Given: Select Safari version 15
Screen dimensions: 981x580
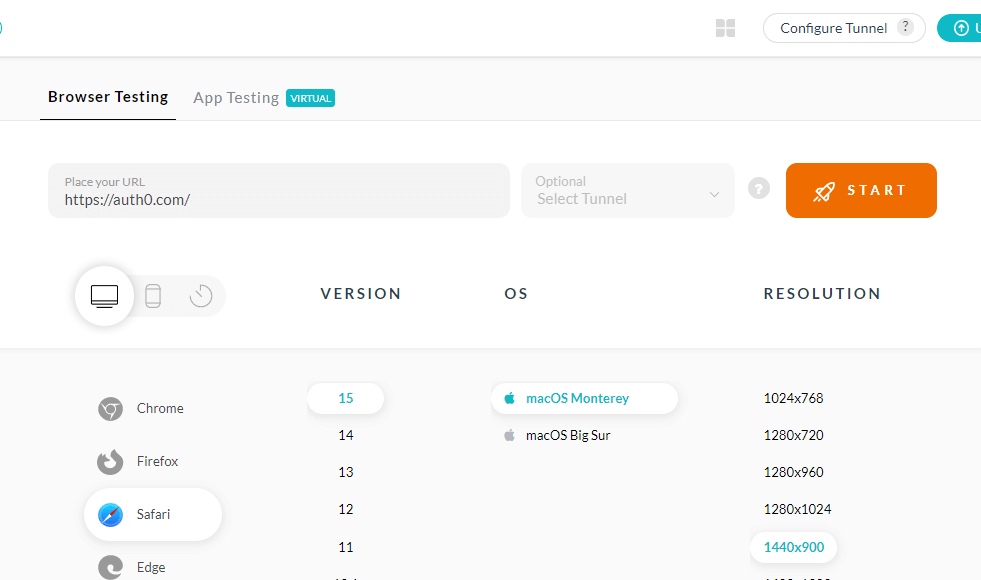Looking at the screenshot, I should click(345, 398).
